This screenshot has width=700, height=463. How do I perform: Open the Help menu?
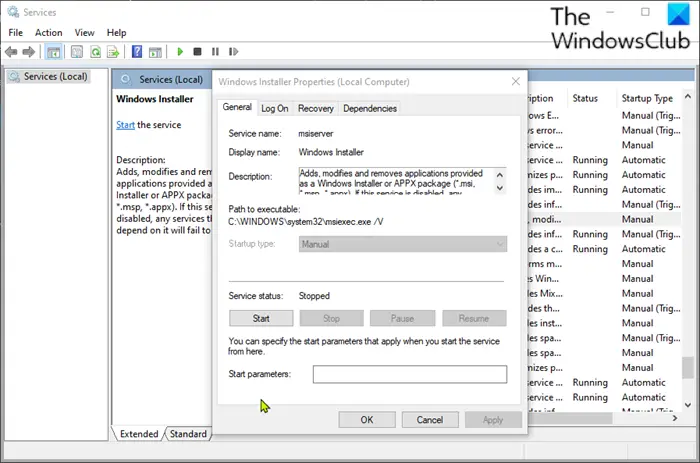coord(116,33)
